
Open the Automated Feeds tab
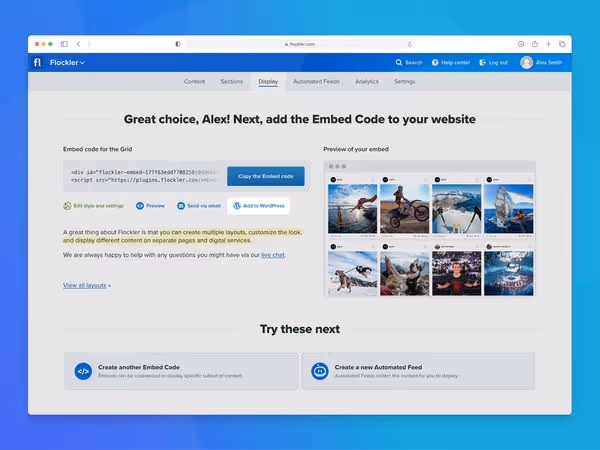[x=316, y=82]
